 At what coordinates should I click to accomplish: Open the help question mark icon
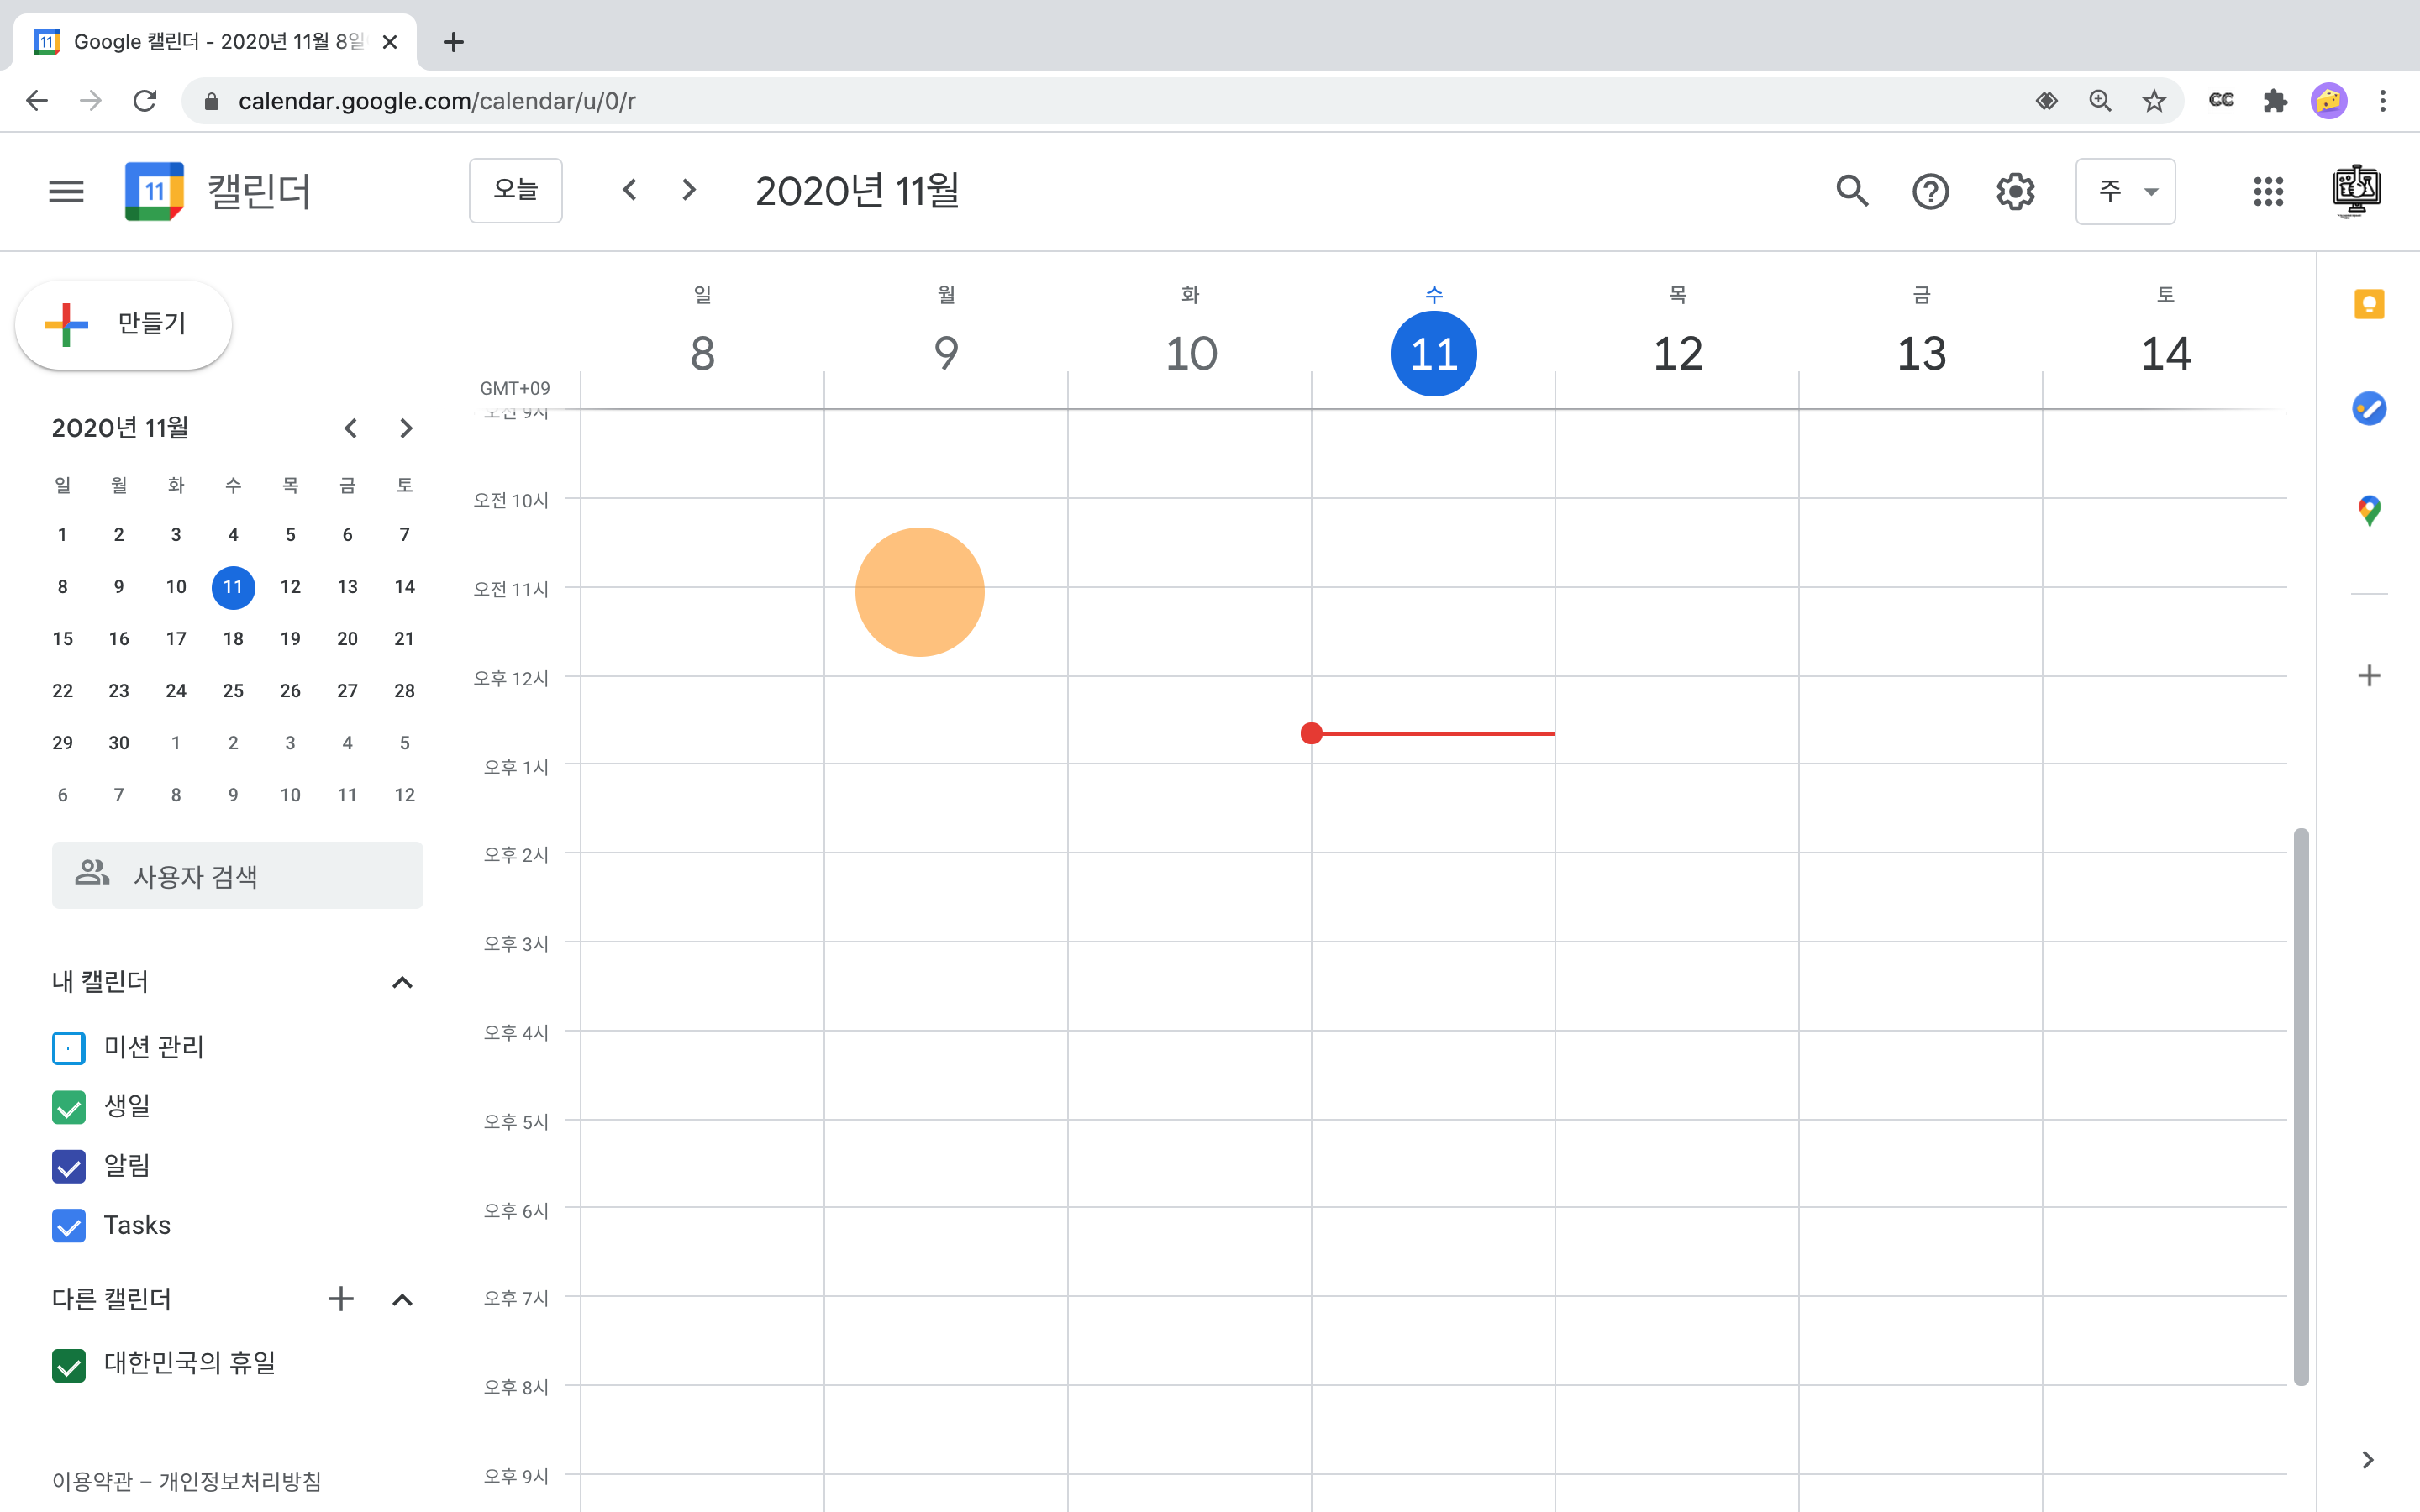(x=1930, y=190)
